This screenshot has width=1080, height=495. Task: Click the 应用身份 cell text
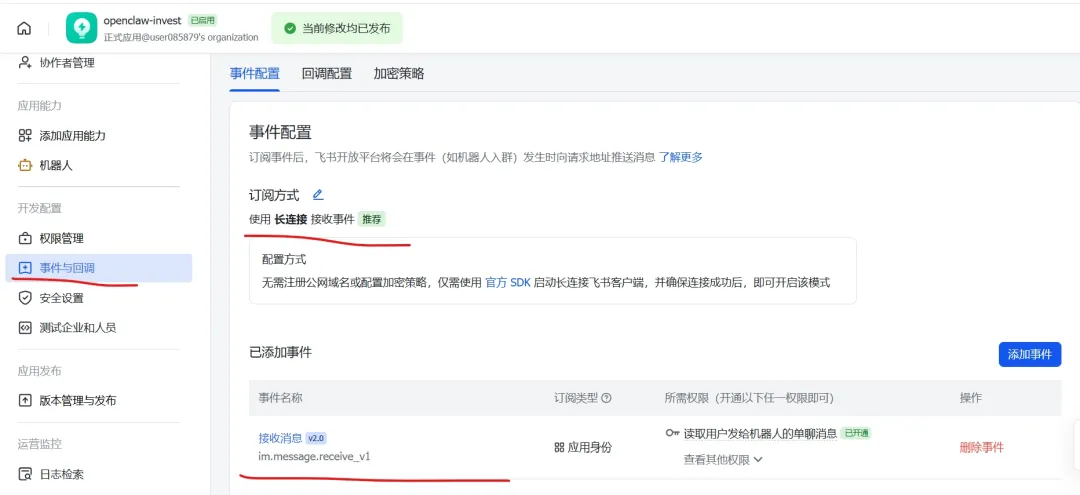click(x=590, y=447)
